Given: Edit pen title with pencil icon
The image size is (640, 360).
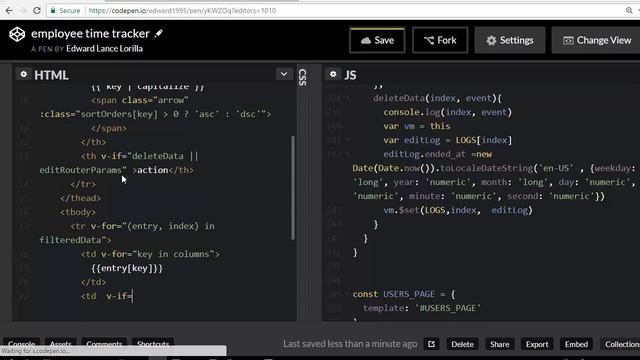Looking at the screenshot, I should pos(158,33).
